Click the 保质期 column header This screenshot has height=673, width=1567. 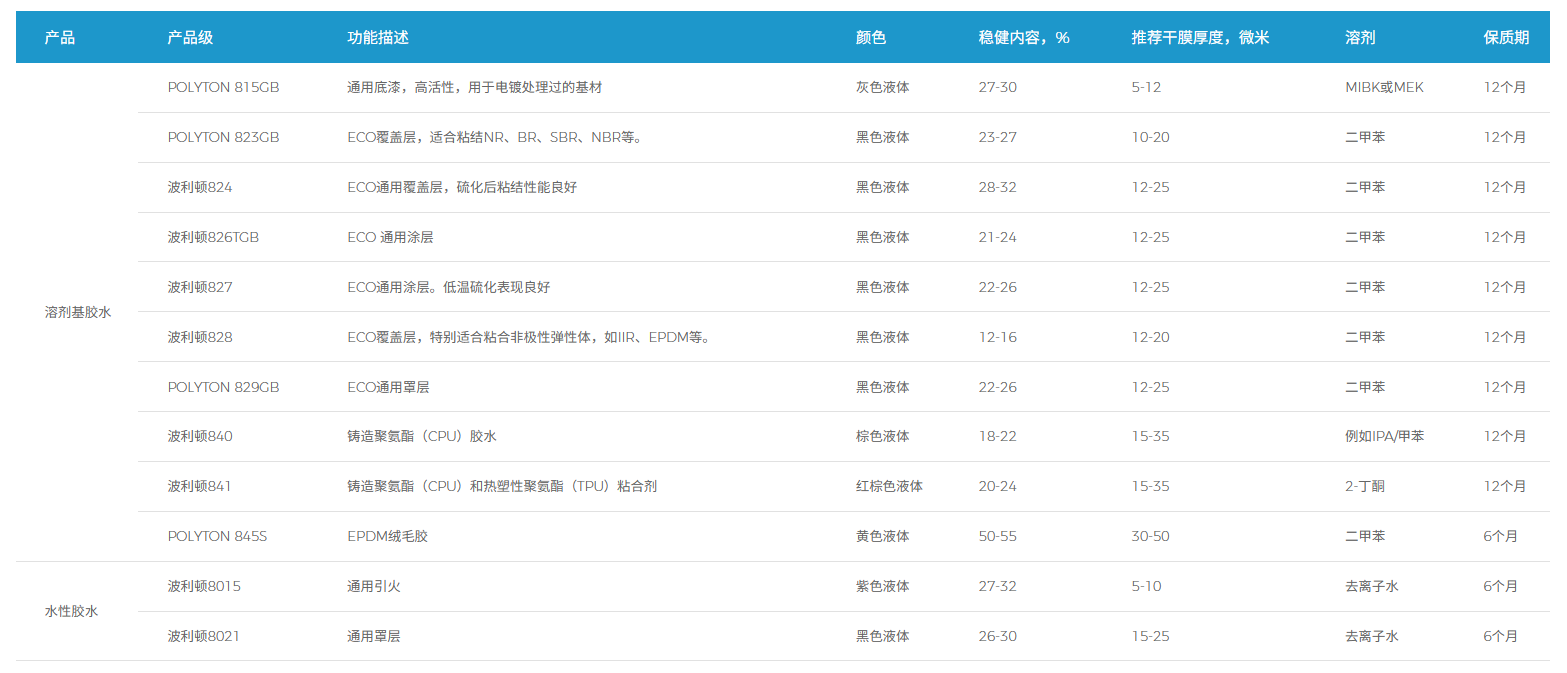(1506, 38)
